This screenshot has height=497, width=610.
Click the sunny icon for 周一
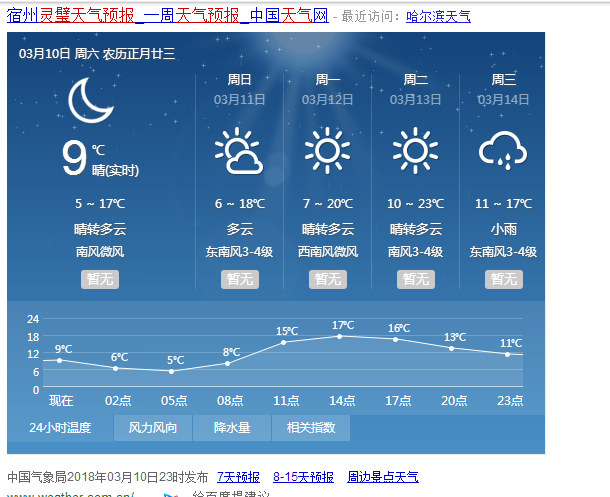[327, 150]
